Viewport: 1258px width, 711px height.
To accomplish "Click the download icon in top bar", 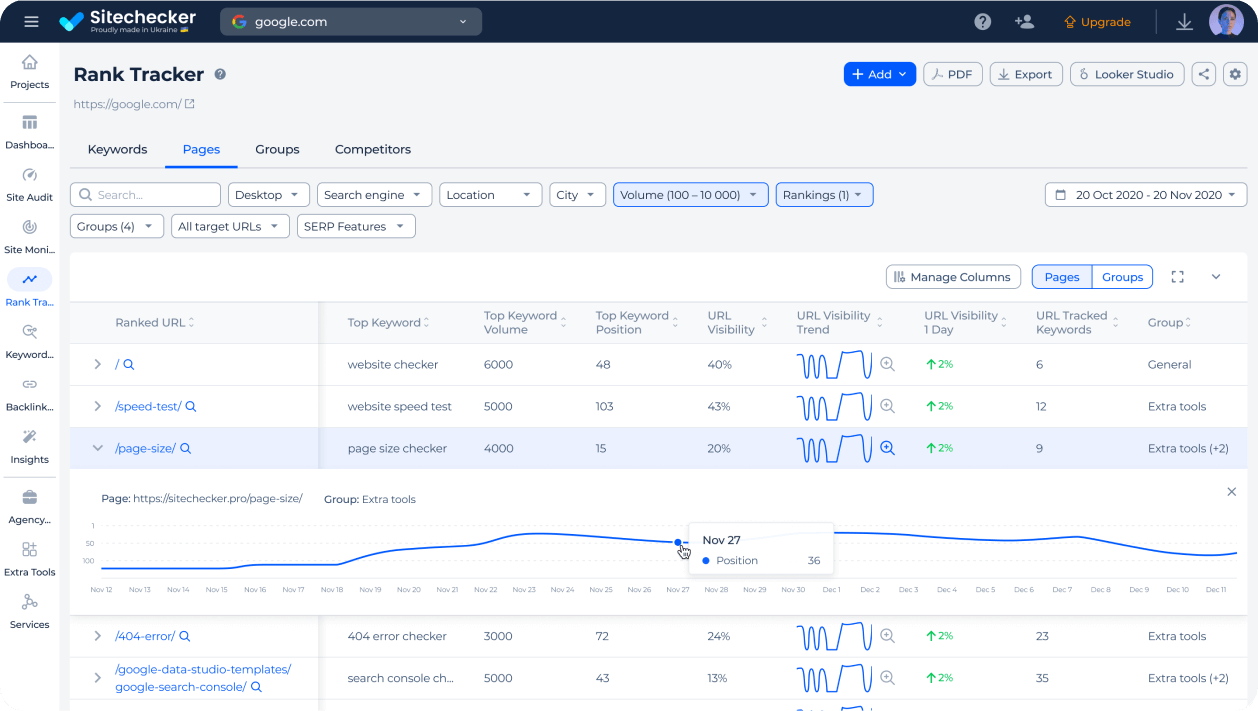I will [x=1184, y=21].
